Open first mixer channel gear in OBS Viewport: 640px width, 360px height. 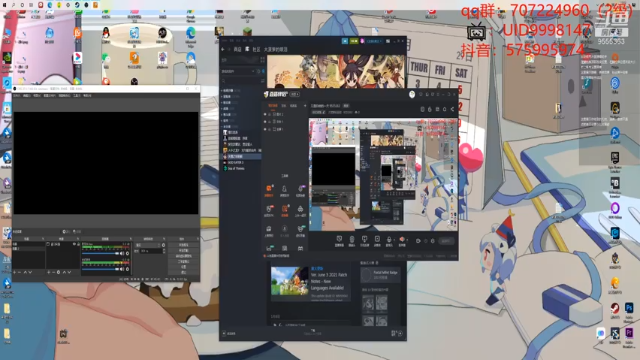point(127,253)
